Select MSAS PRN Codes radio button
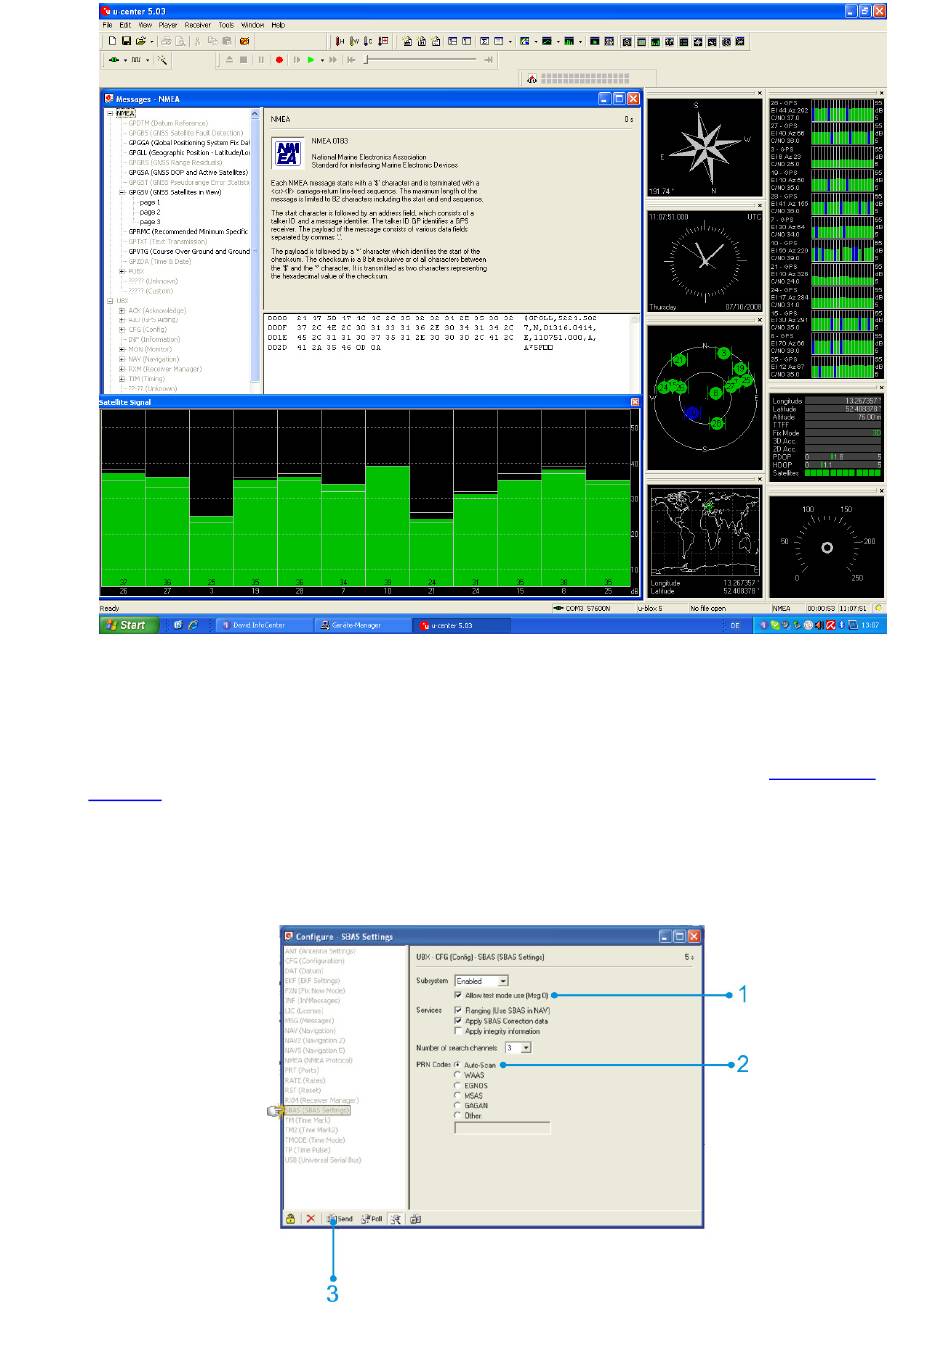 tap(458, 1095)
